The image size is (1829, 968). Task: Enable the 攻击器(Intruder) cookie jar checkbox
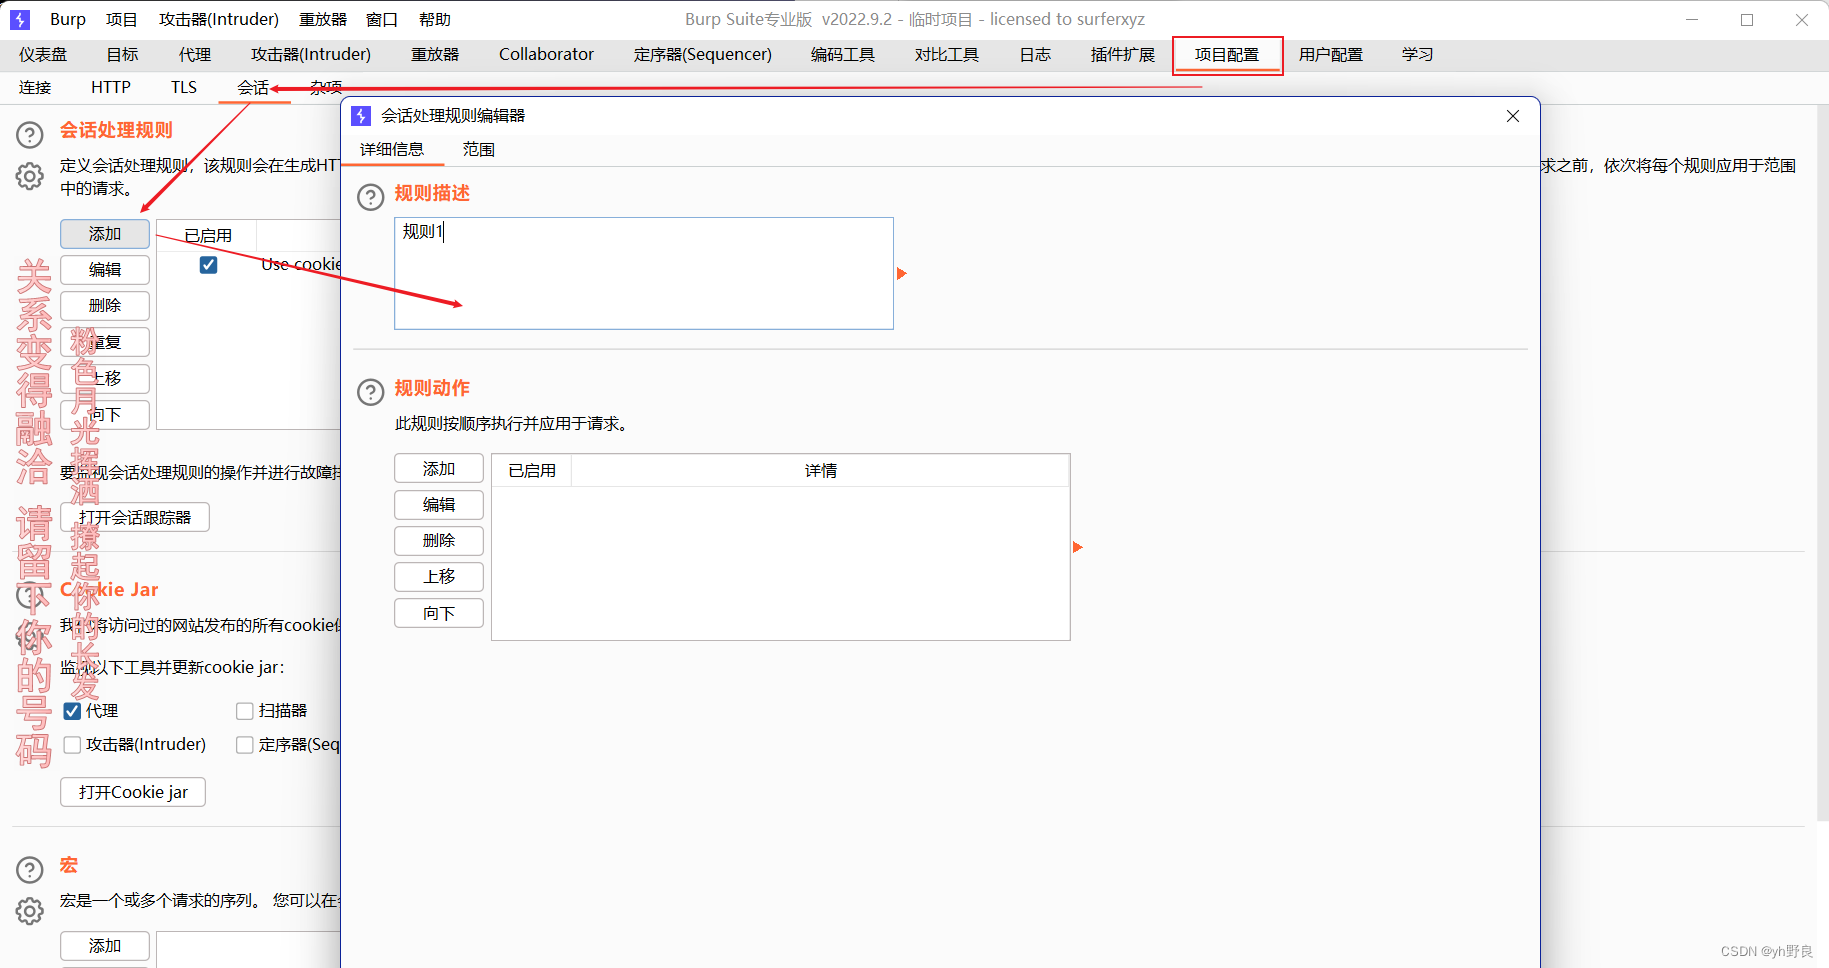point(72,745)
